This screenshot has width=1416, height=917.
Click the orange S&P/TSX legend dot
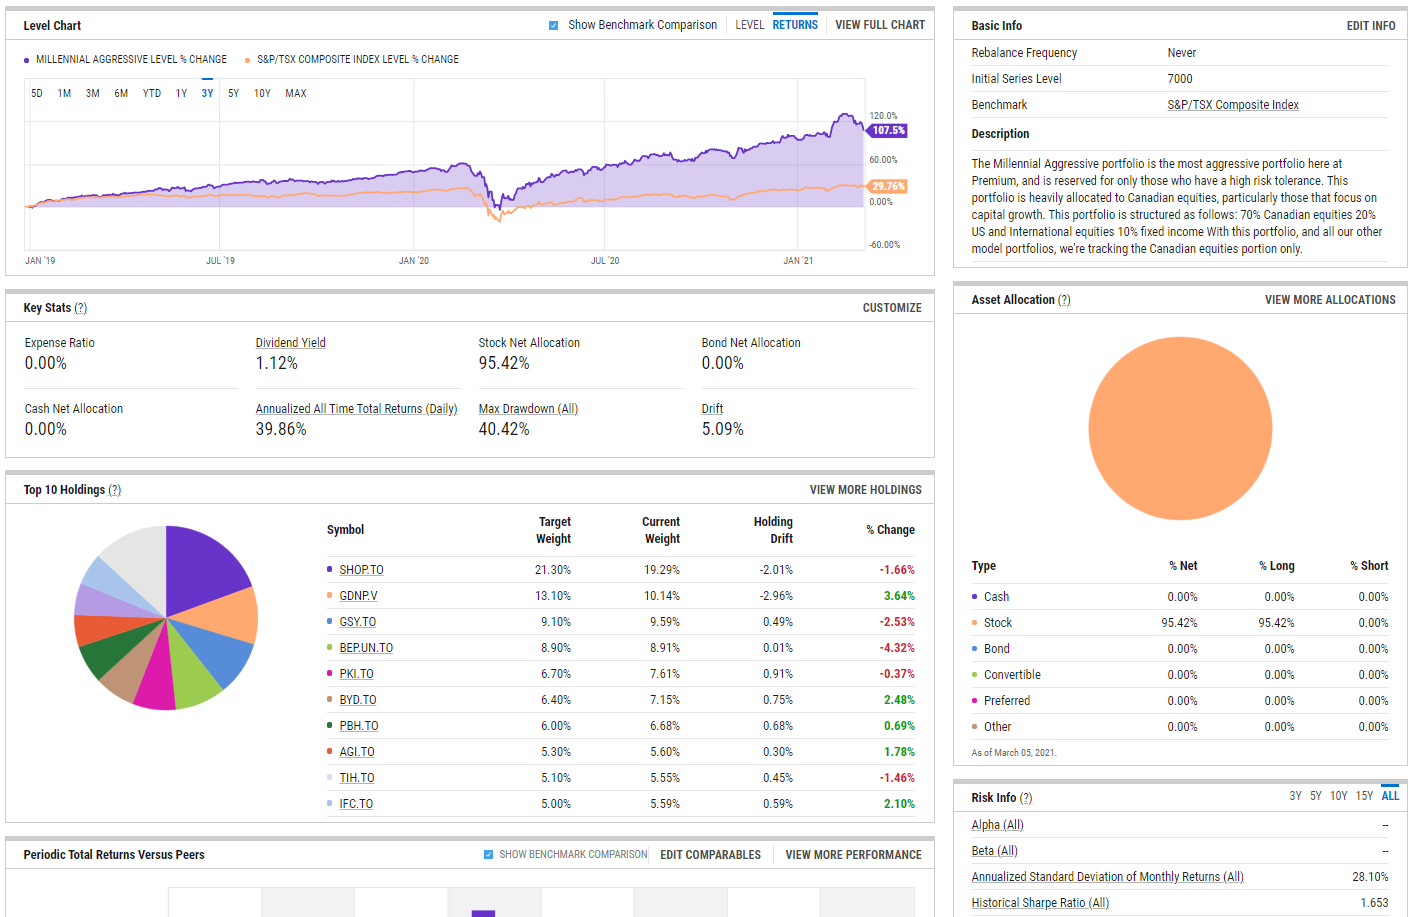coord(248,60)
